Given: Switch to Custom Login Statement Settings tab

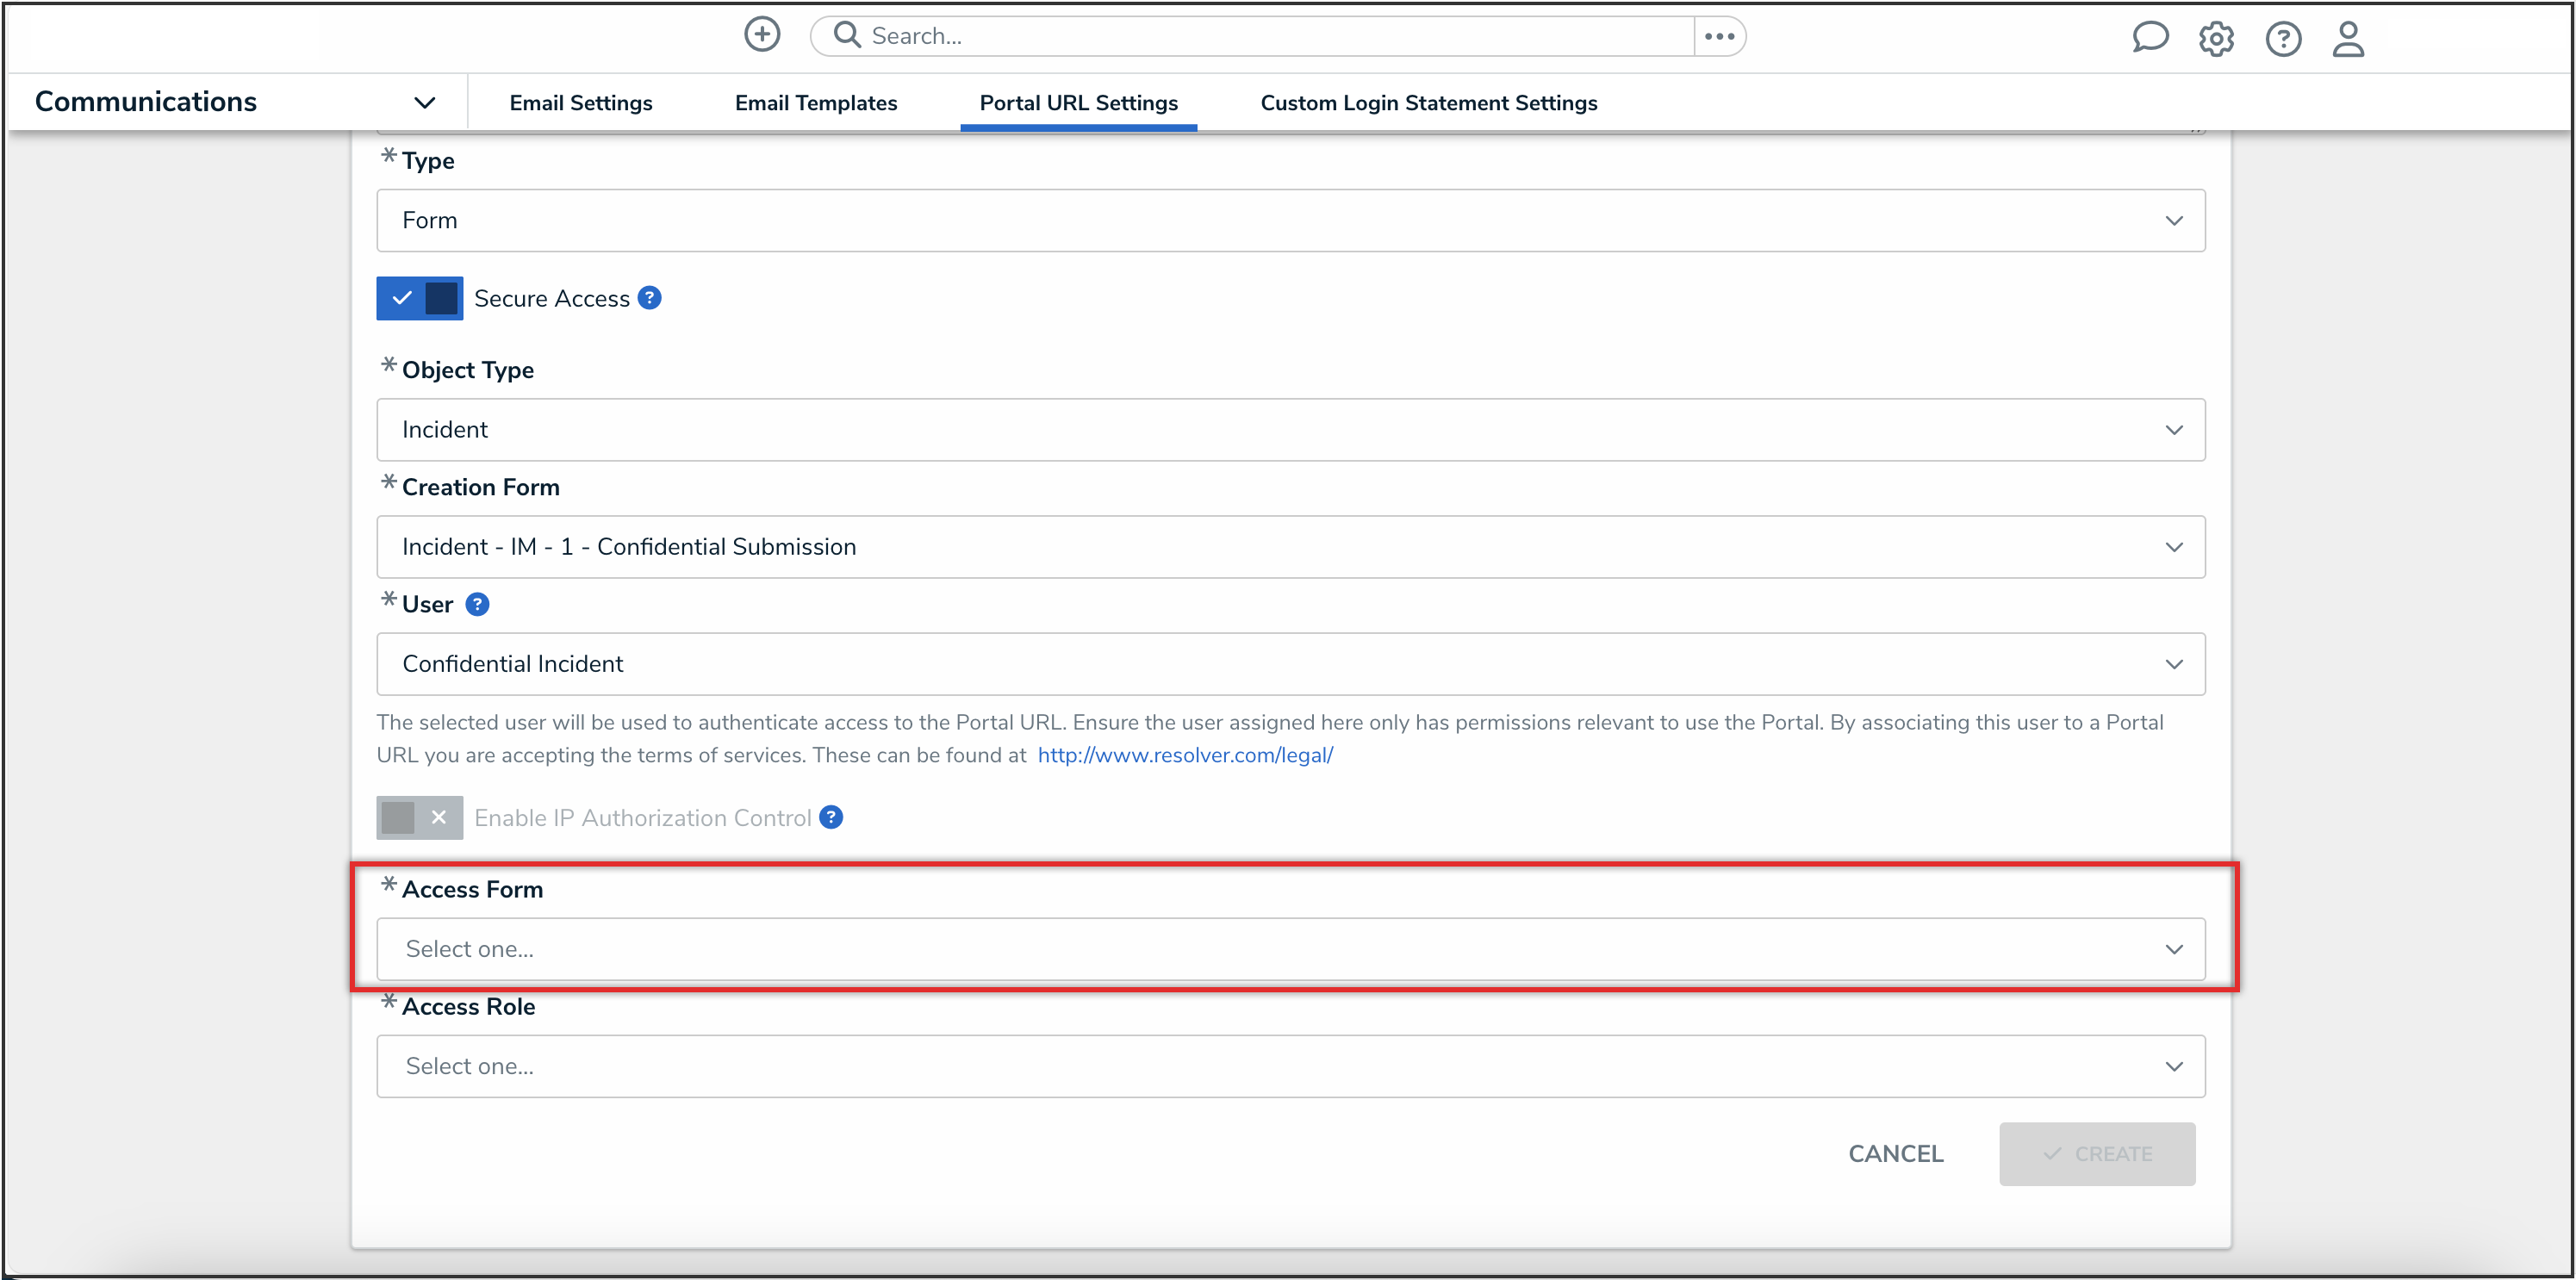Looking at the screenshot, I should pos(1428,103).
